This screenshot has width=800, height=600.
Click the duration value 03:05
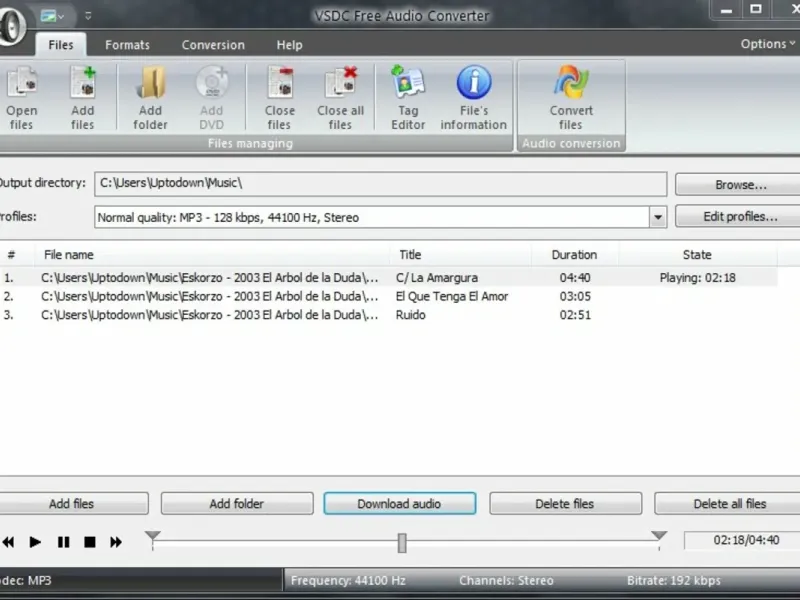click(x=575, y=296)
